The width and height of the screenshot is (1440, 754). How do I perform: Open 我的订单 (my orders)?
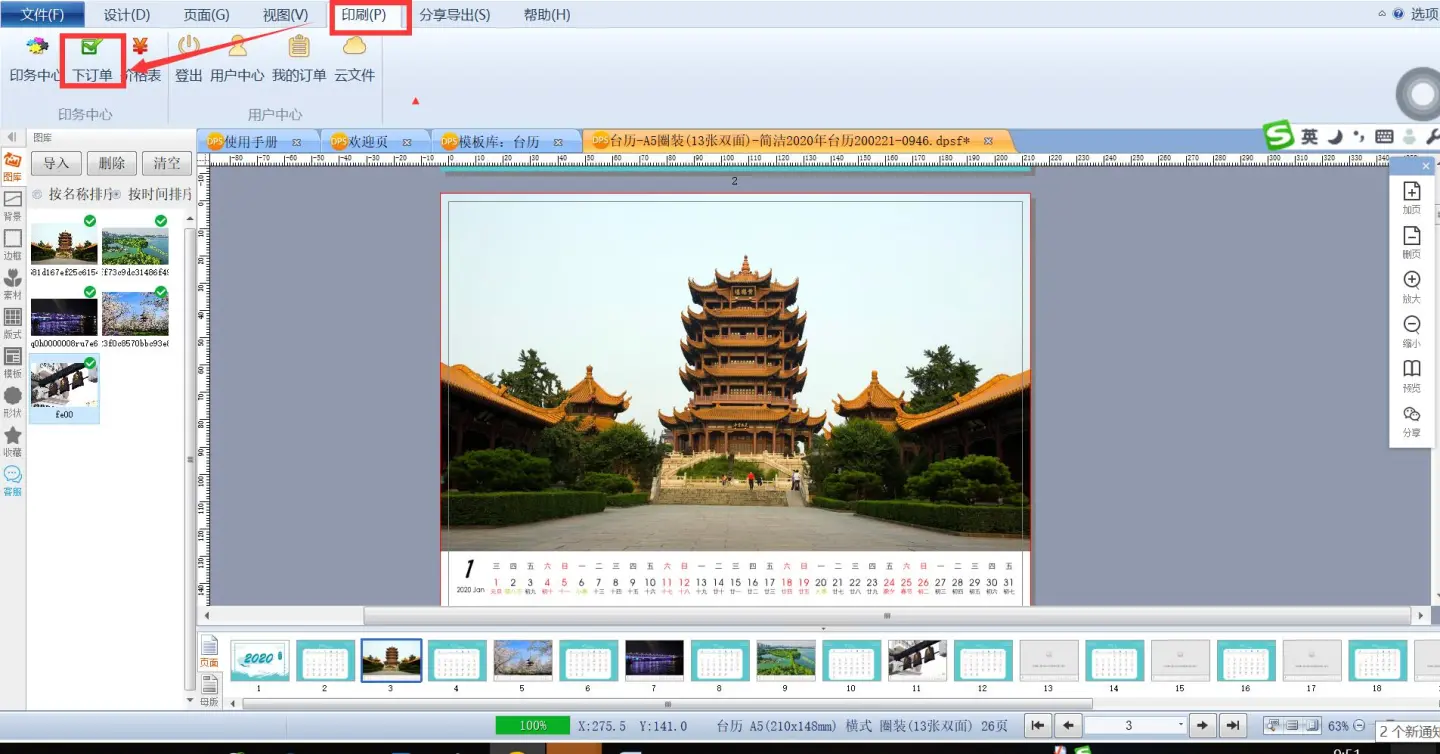coord(299,59)
